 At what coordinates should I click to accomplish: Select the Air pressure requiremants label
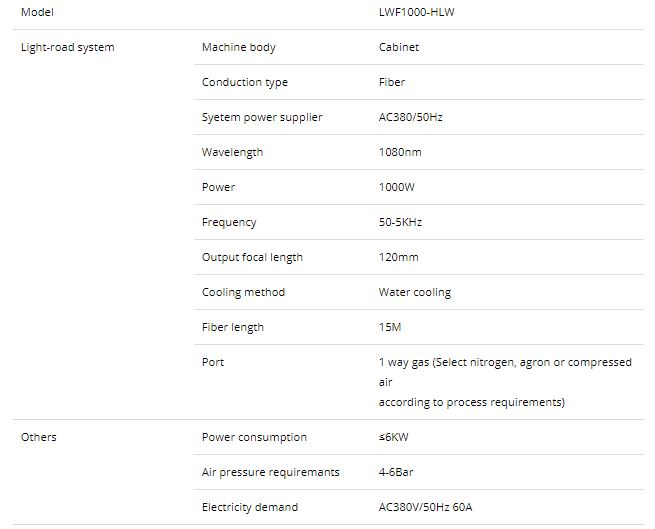click(x=270, y=472)
